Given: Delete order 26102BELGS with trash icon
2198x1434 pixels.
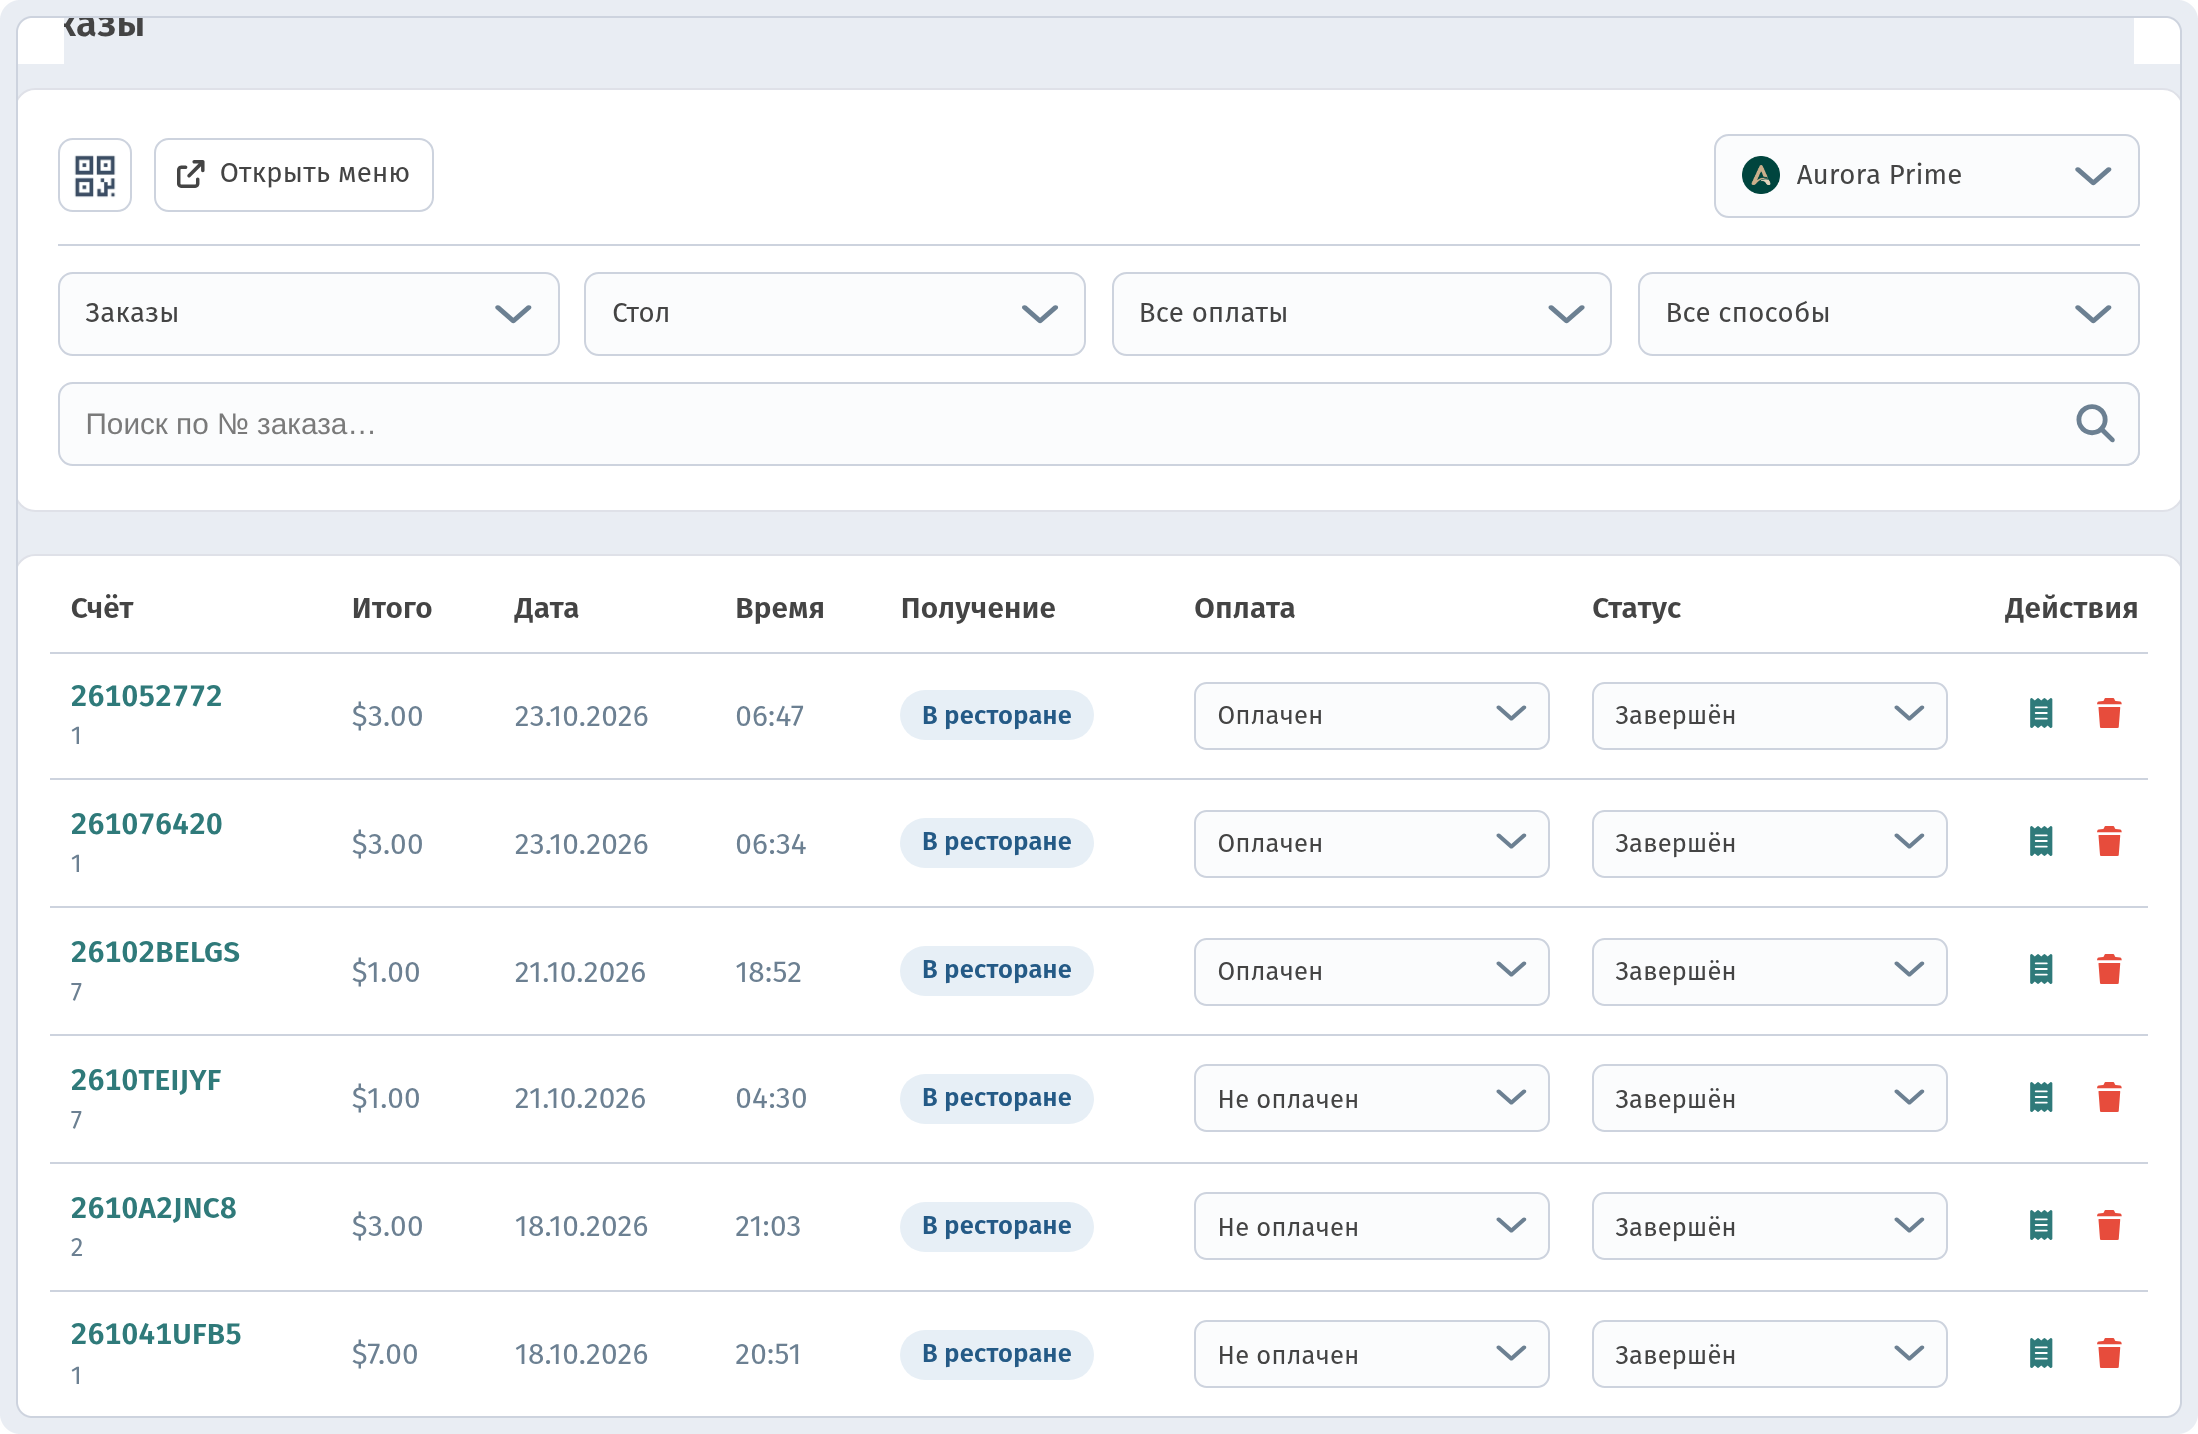Looking at the screenshot, I should coord(2109,970).
